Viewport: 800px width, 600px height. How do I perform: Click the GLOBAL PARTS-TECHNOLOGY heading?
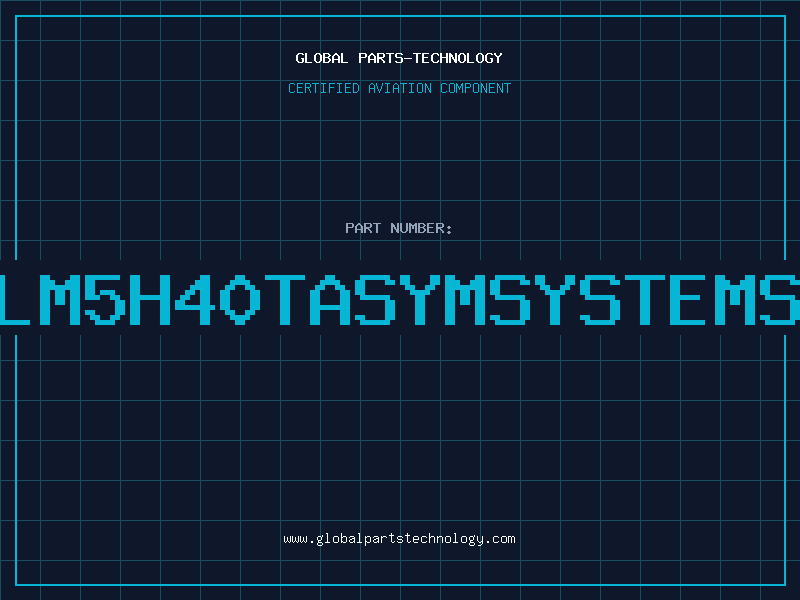pos(399,58)
